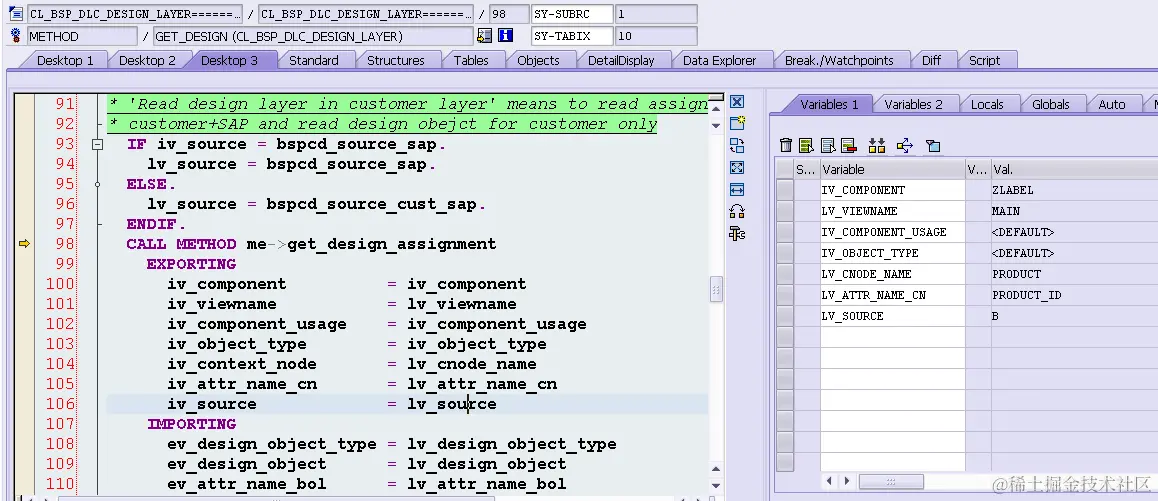Screen dimensions: 1158x501
Task: Click variable name LV_VIEWNAME
Action: [859, 211]
